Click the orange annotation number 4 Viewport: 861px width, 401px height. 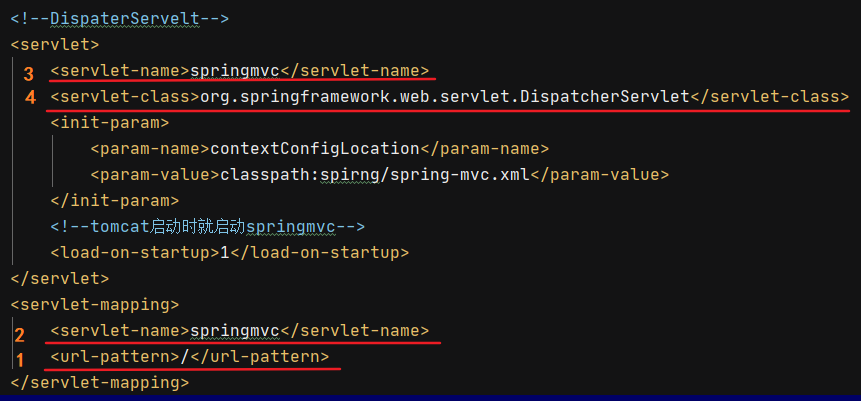[30, 98]
